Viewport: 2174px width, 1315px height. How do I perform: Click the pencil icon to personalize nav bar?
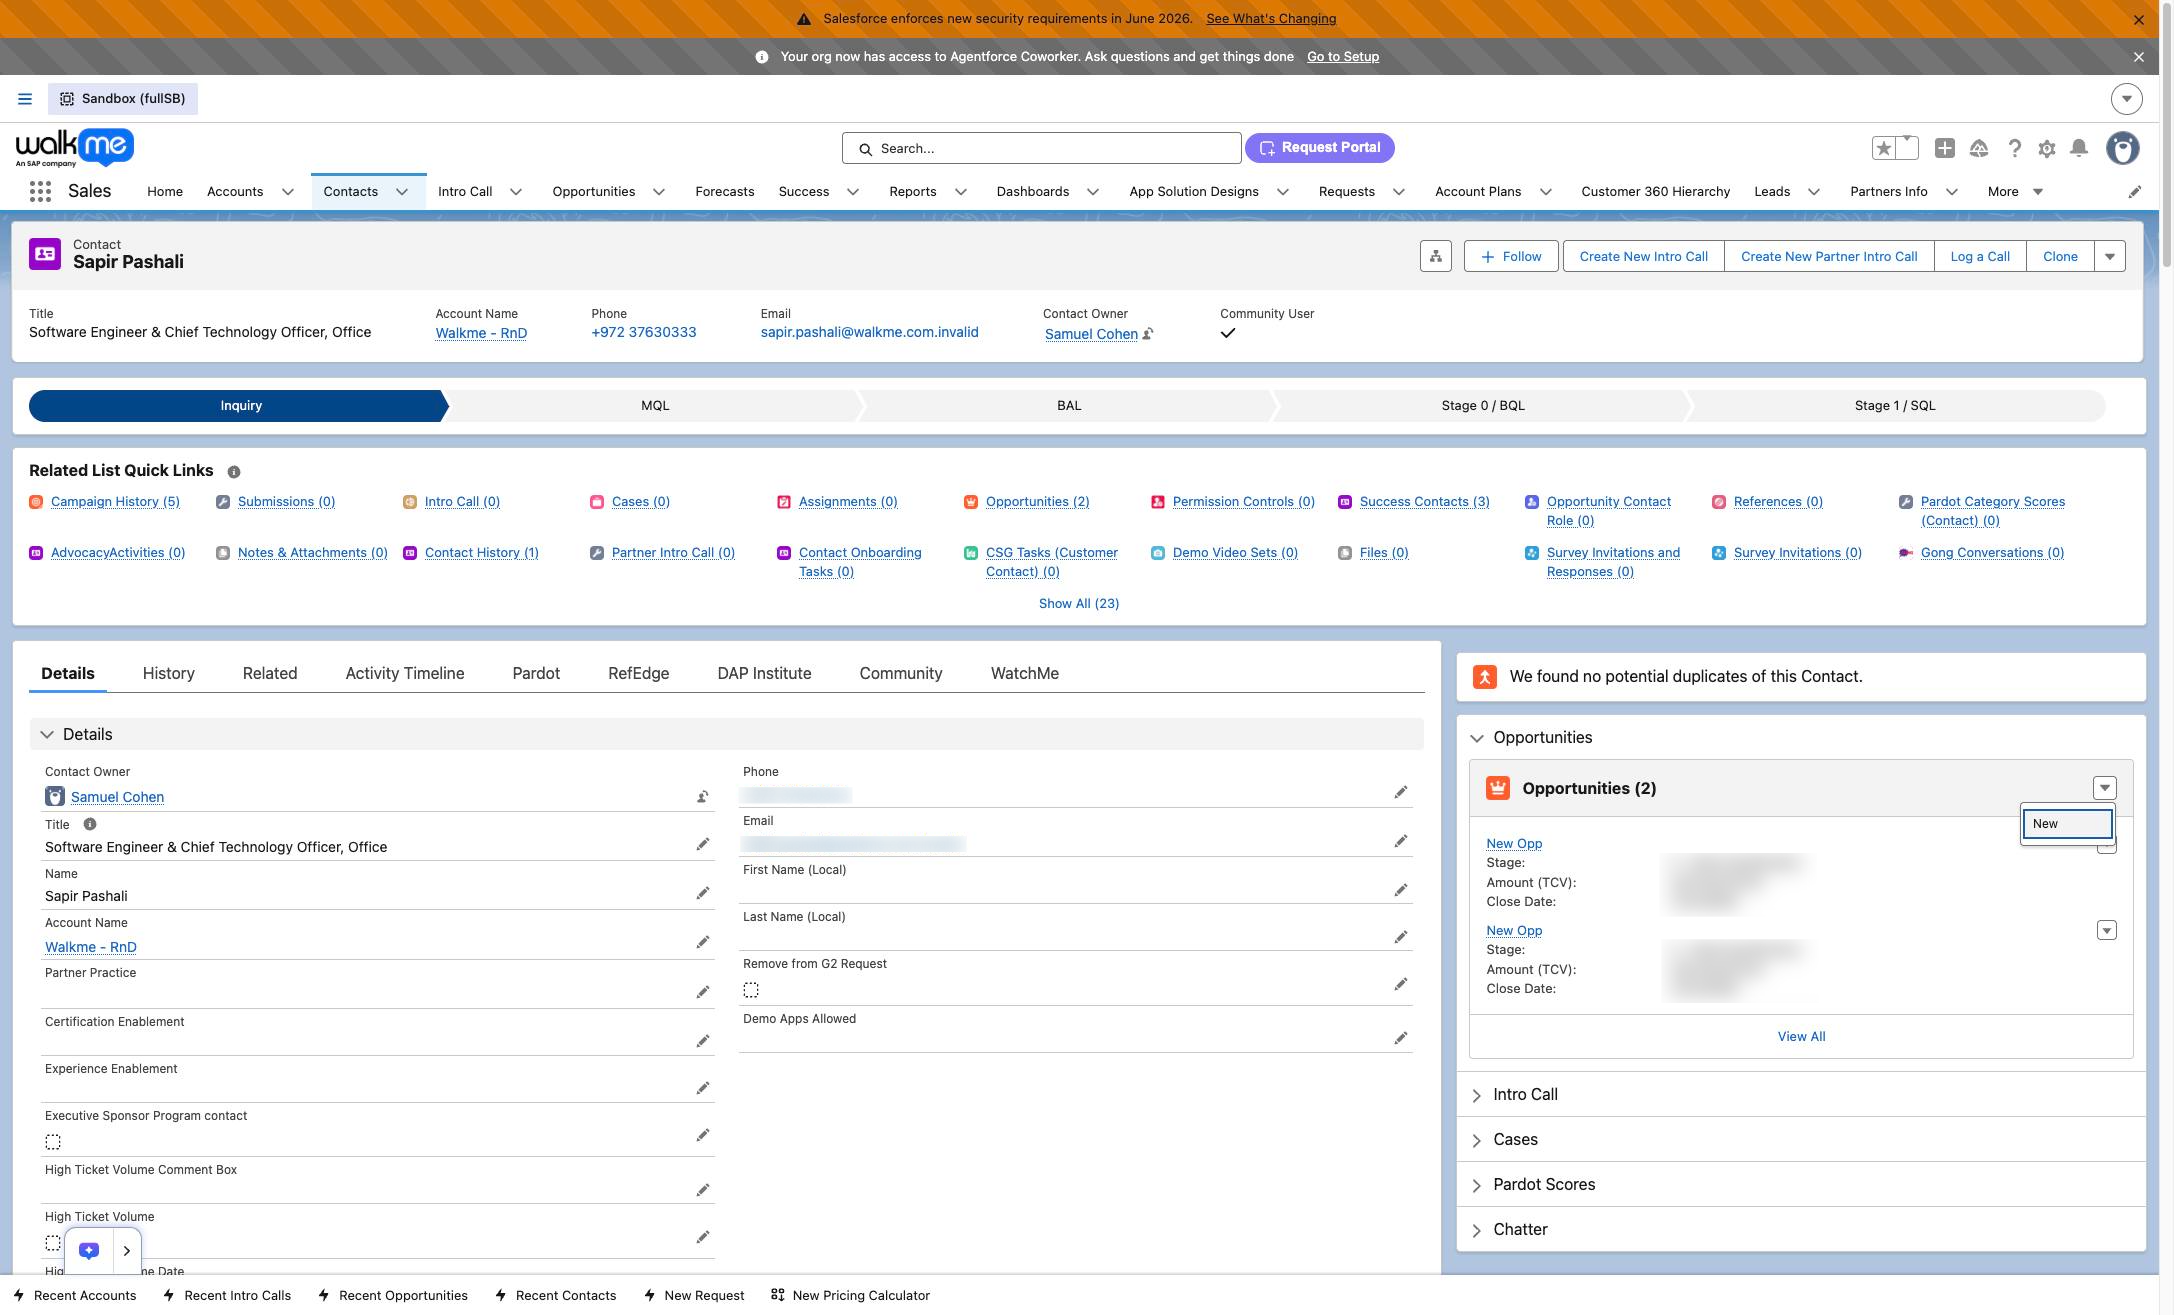click(x=2134, y=191)
